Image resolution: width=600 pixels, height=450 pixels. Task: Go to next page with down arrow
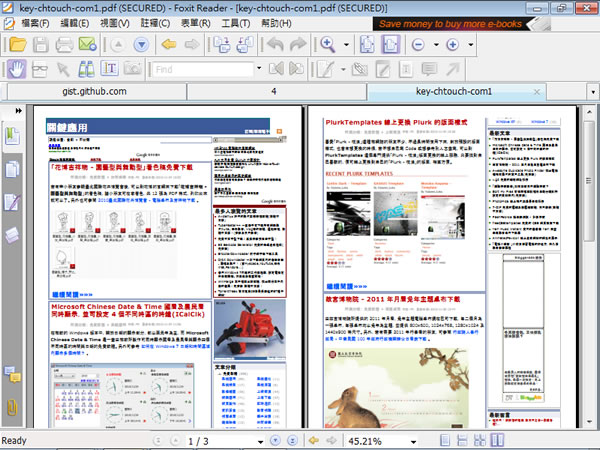pyautogui.click(x=141, y=45)
